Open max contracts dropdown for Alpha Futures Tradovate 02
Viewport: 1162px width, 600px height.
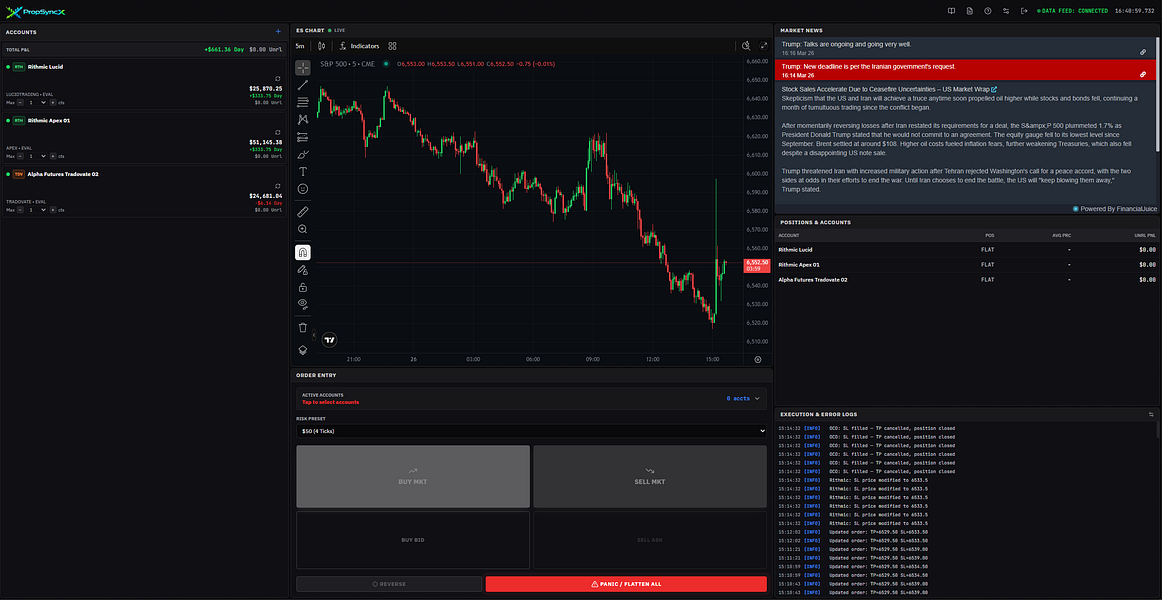[x=36, y=210]
